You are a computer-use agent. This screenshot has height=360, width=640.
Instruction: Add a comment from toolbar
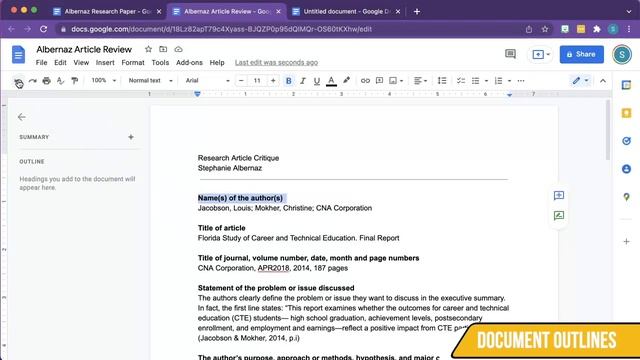click(x=379, y=81)
